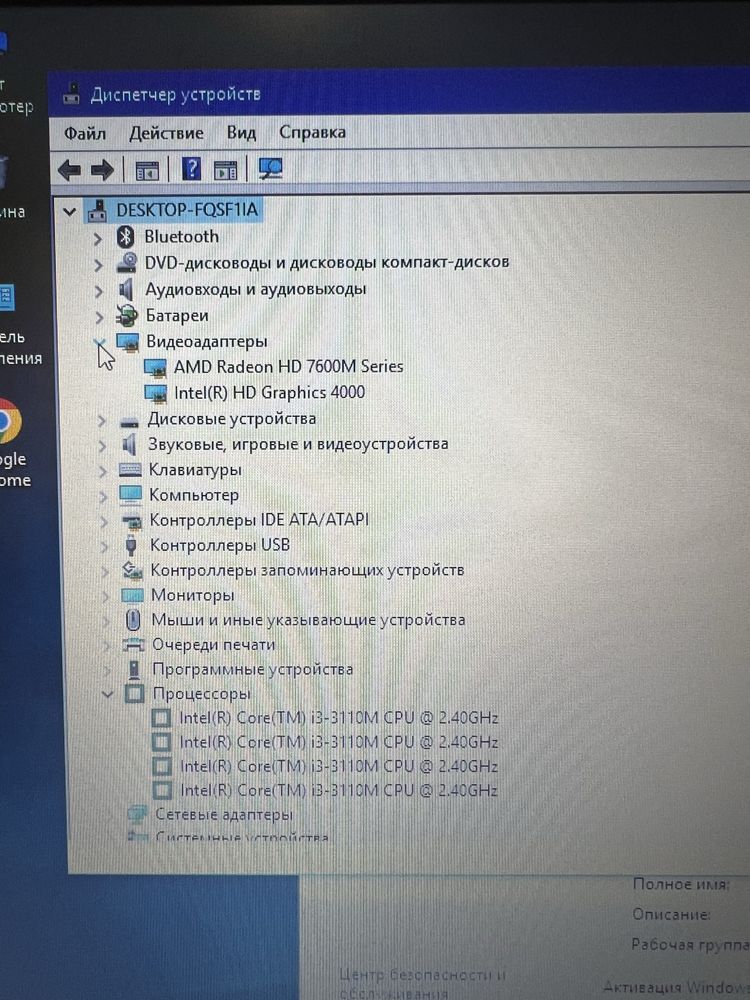Open the Help question-mark toolbar icon
The image size is (750, 1000).
[x=191, y=169]
